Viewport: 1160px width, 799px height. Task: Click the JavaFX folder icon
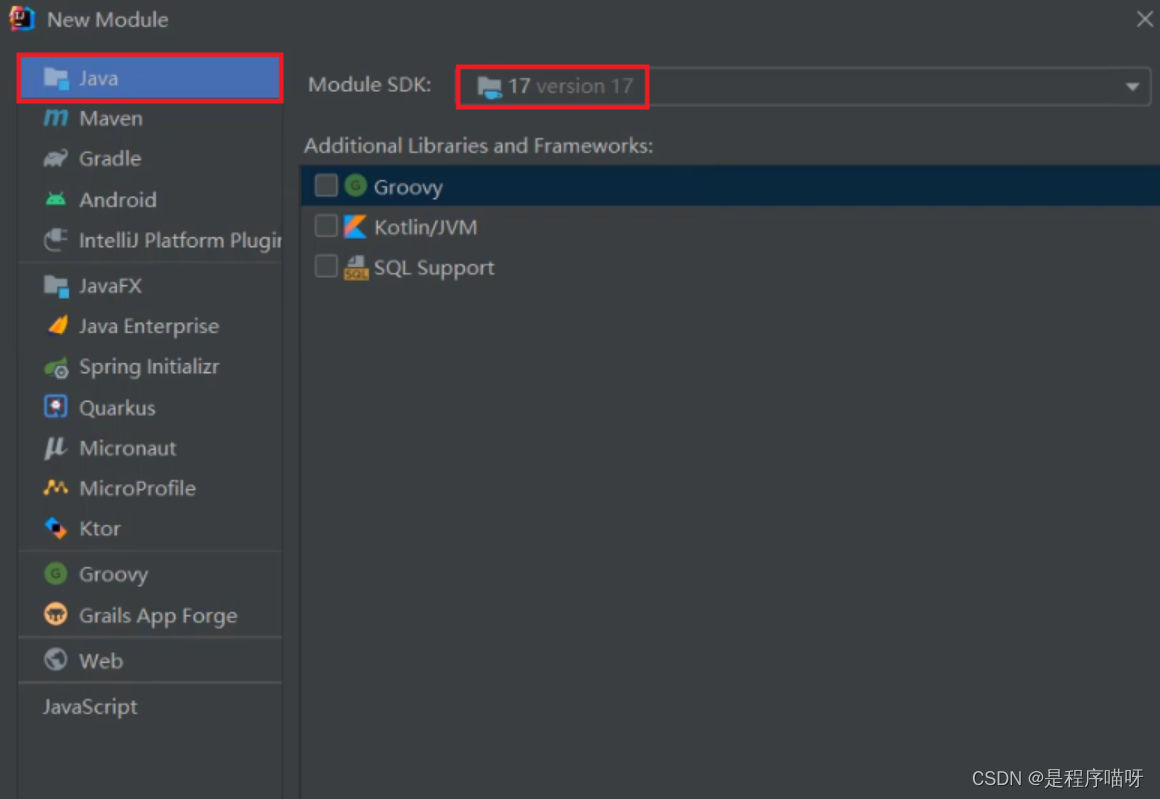click(56, 286)
